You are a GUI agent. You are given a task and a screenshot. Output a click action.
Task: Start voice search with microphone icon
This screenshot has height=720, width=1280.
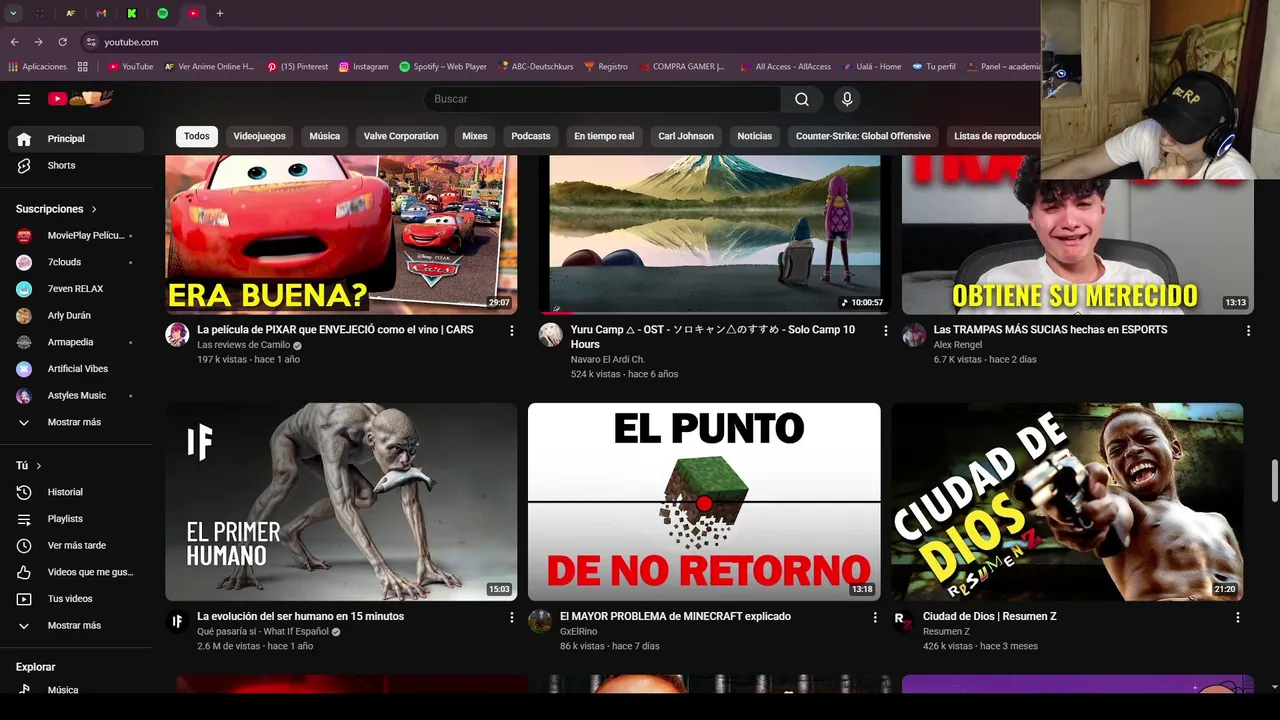pos(847,99)
